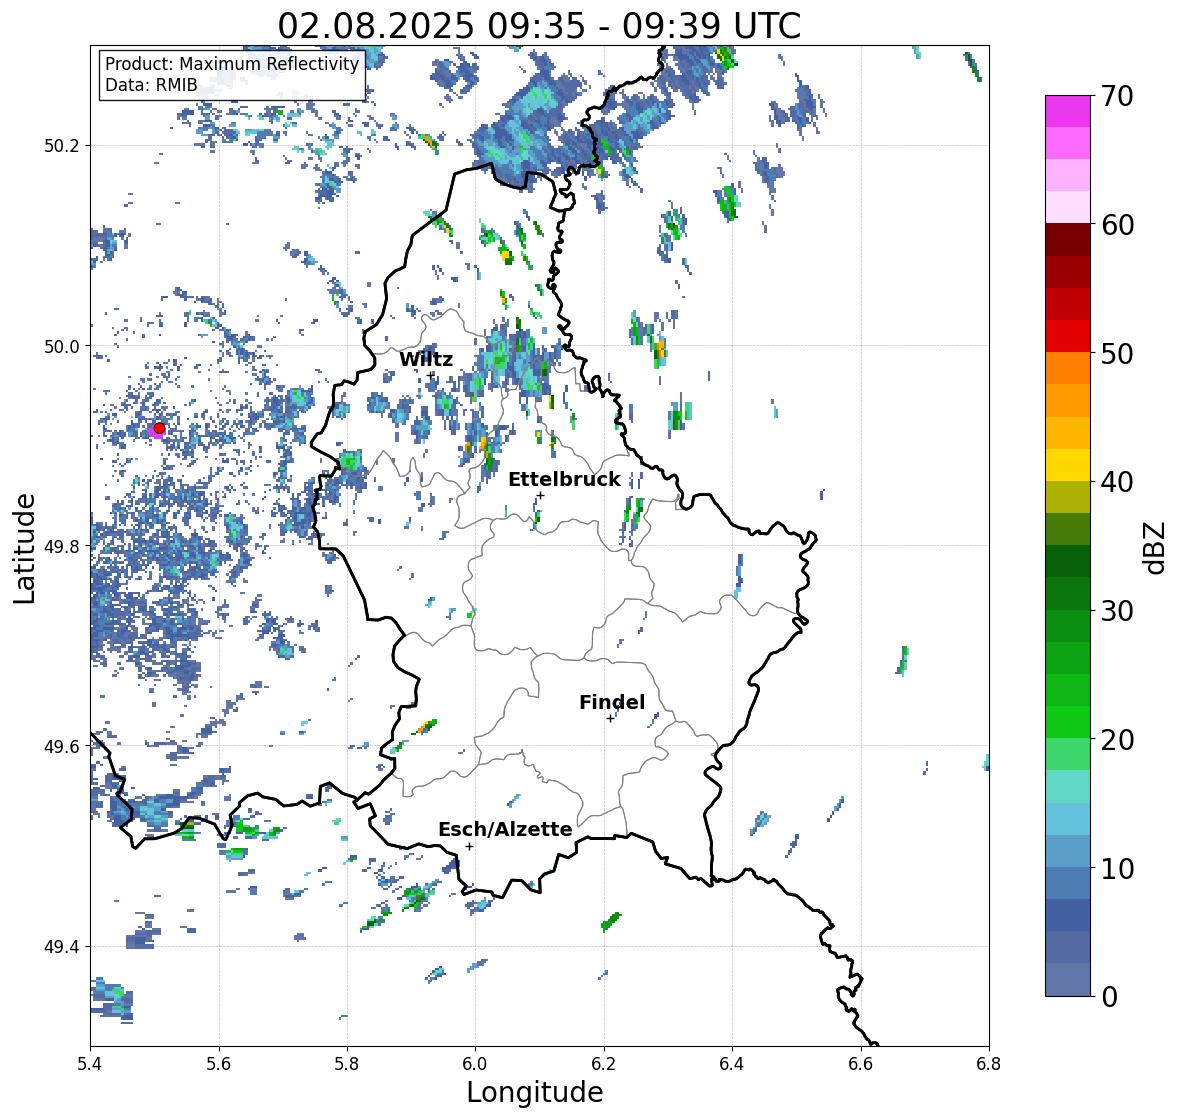Click the 49.8 latitude tick label
1179x1117 pixels.
tap(62, 546)
